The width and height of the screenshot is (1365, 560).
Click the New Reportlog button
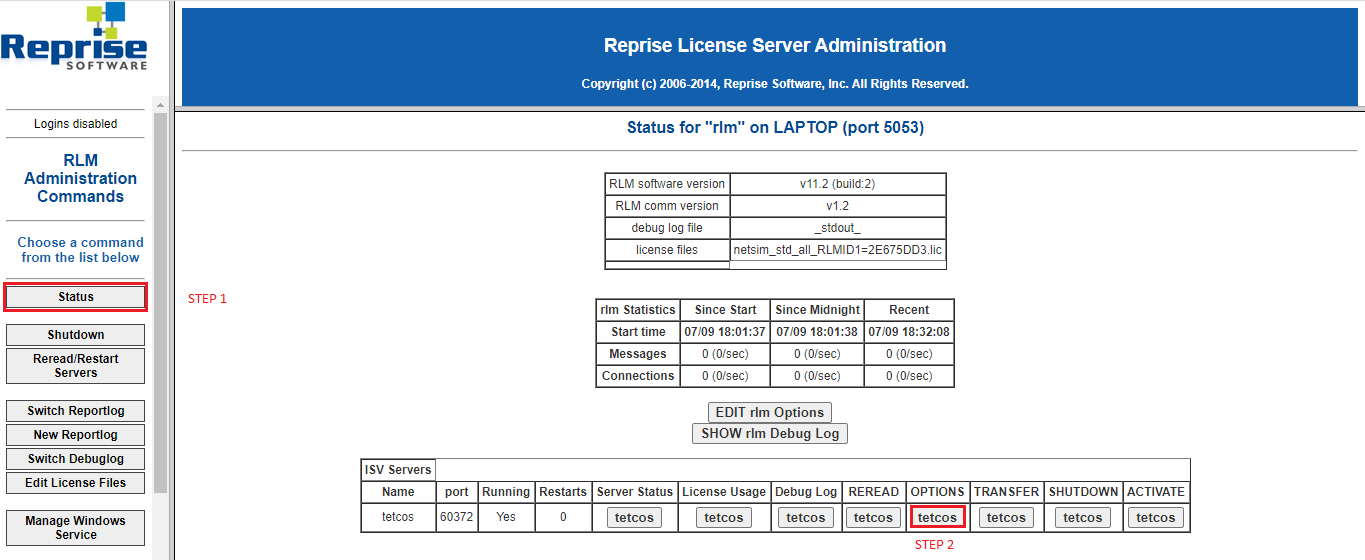click(76, 435)
